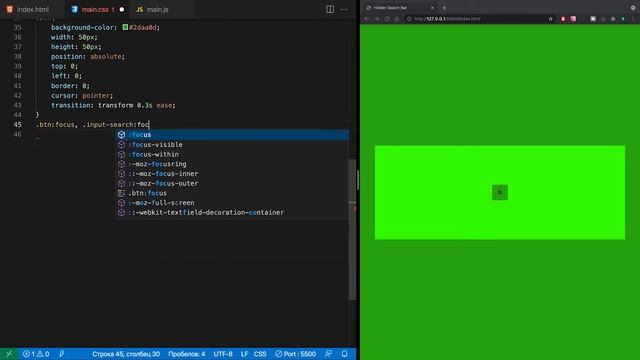The height and width of the screenshot is (360, 640).
Task: Select the :focus autocomplete suggestion
Action: [232, 135]
